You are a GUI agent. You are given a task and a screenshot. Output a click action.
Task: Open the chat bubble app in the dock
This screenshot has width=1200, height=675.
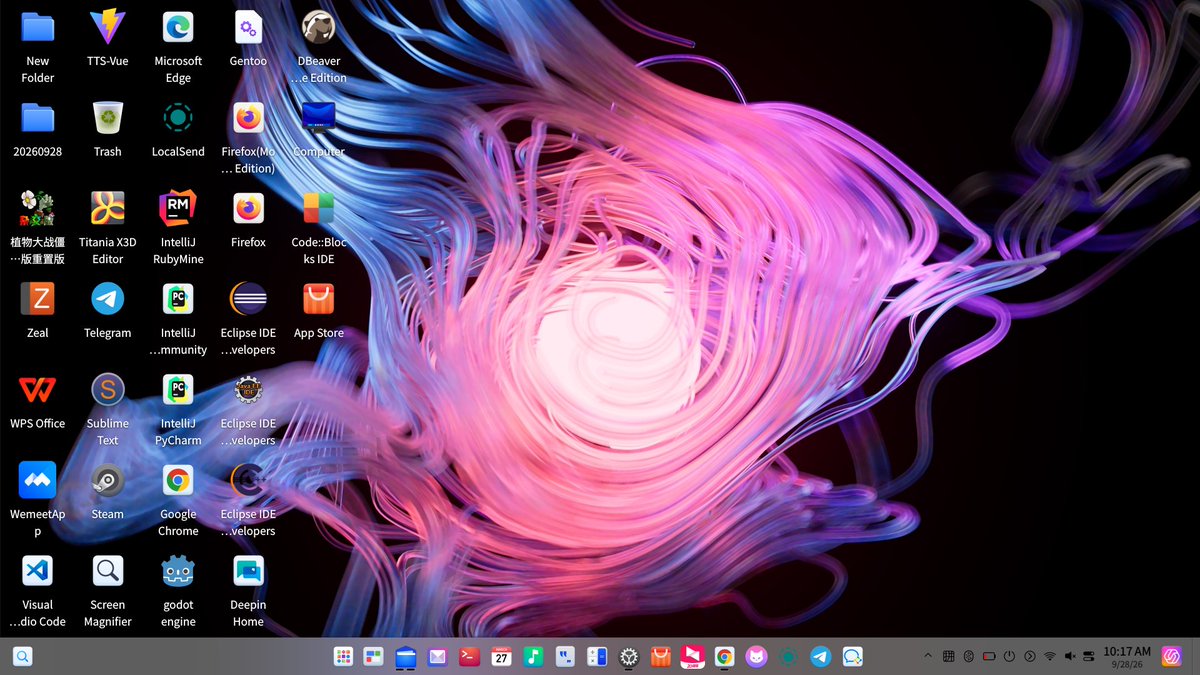(x=852, y=657)
